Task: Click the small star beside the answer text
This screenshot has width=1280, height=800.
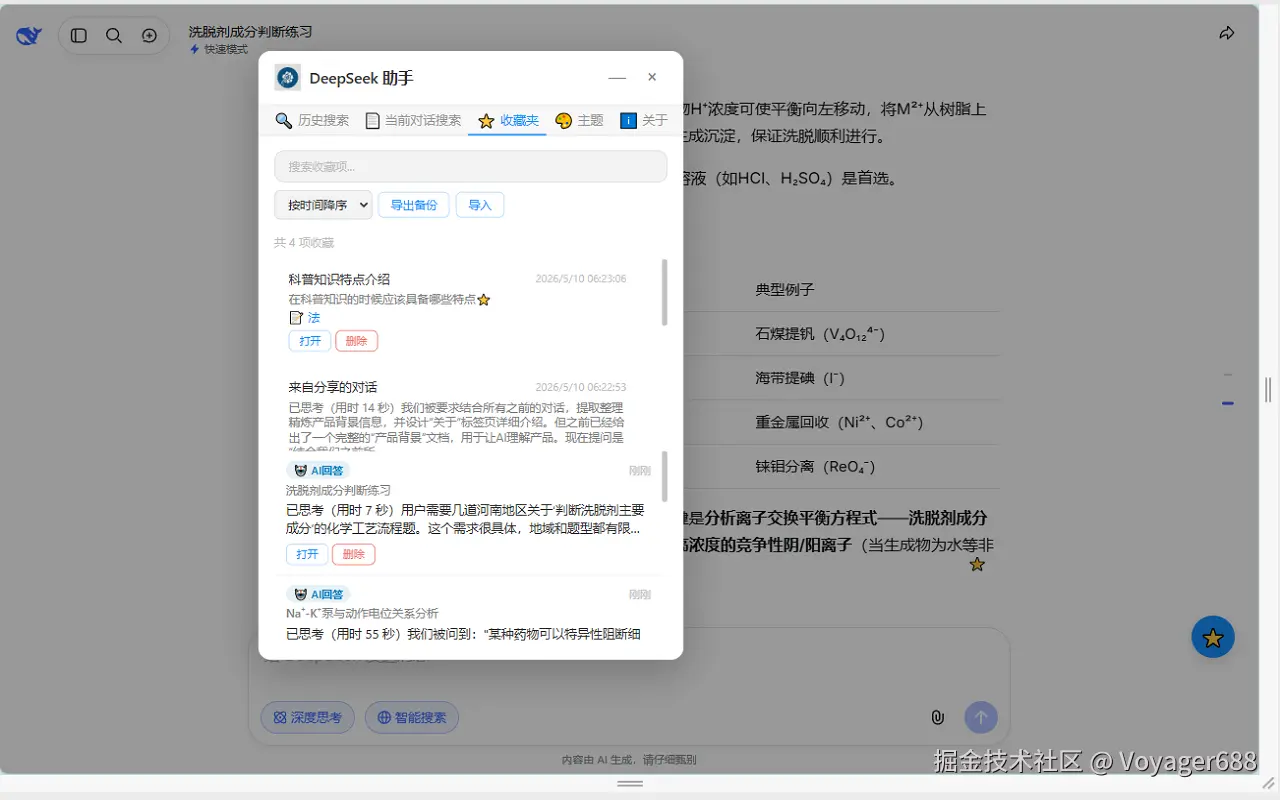Action: [x=977, y=564]
